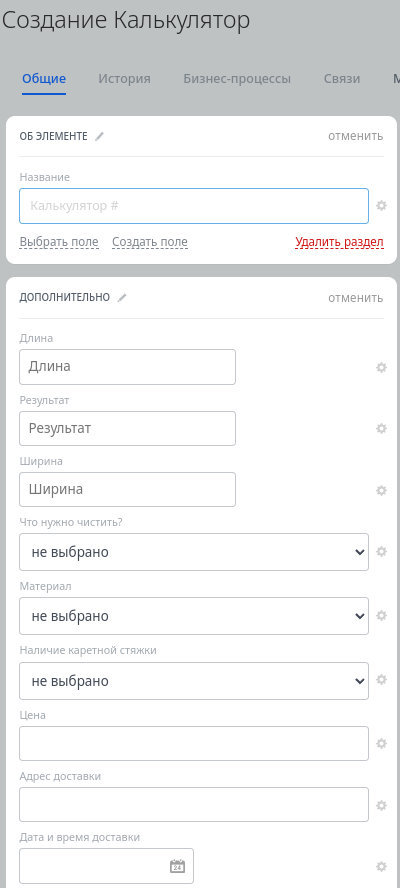The height and width of the screenshot is (888, 400).
Task: Click gear icon beside the Цена field
Action: tap(381, 744)
